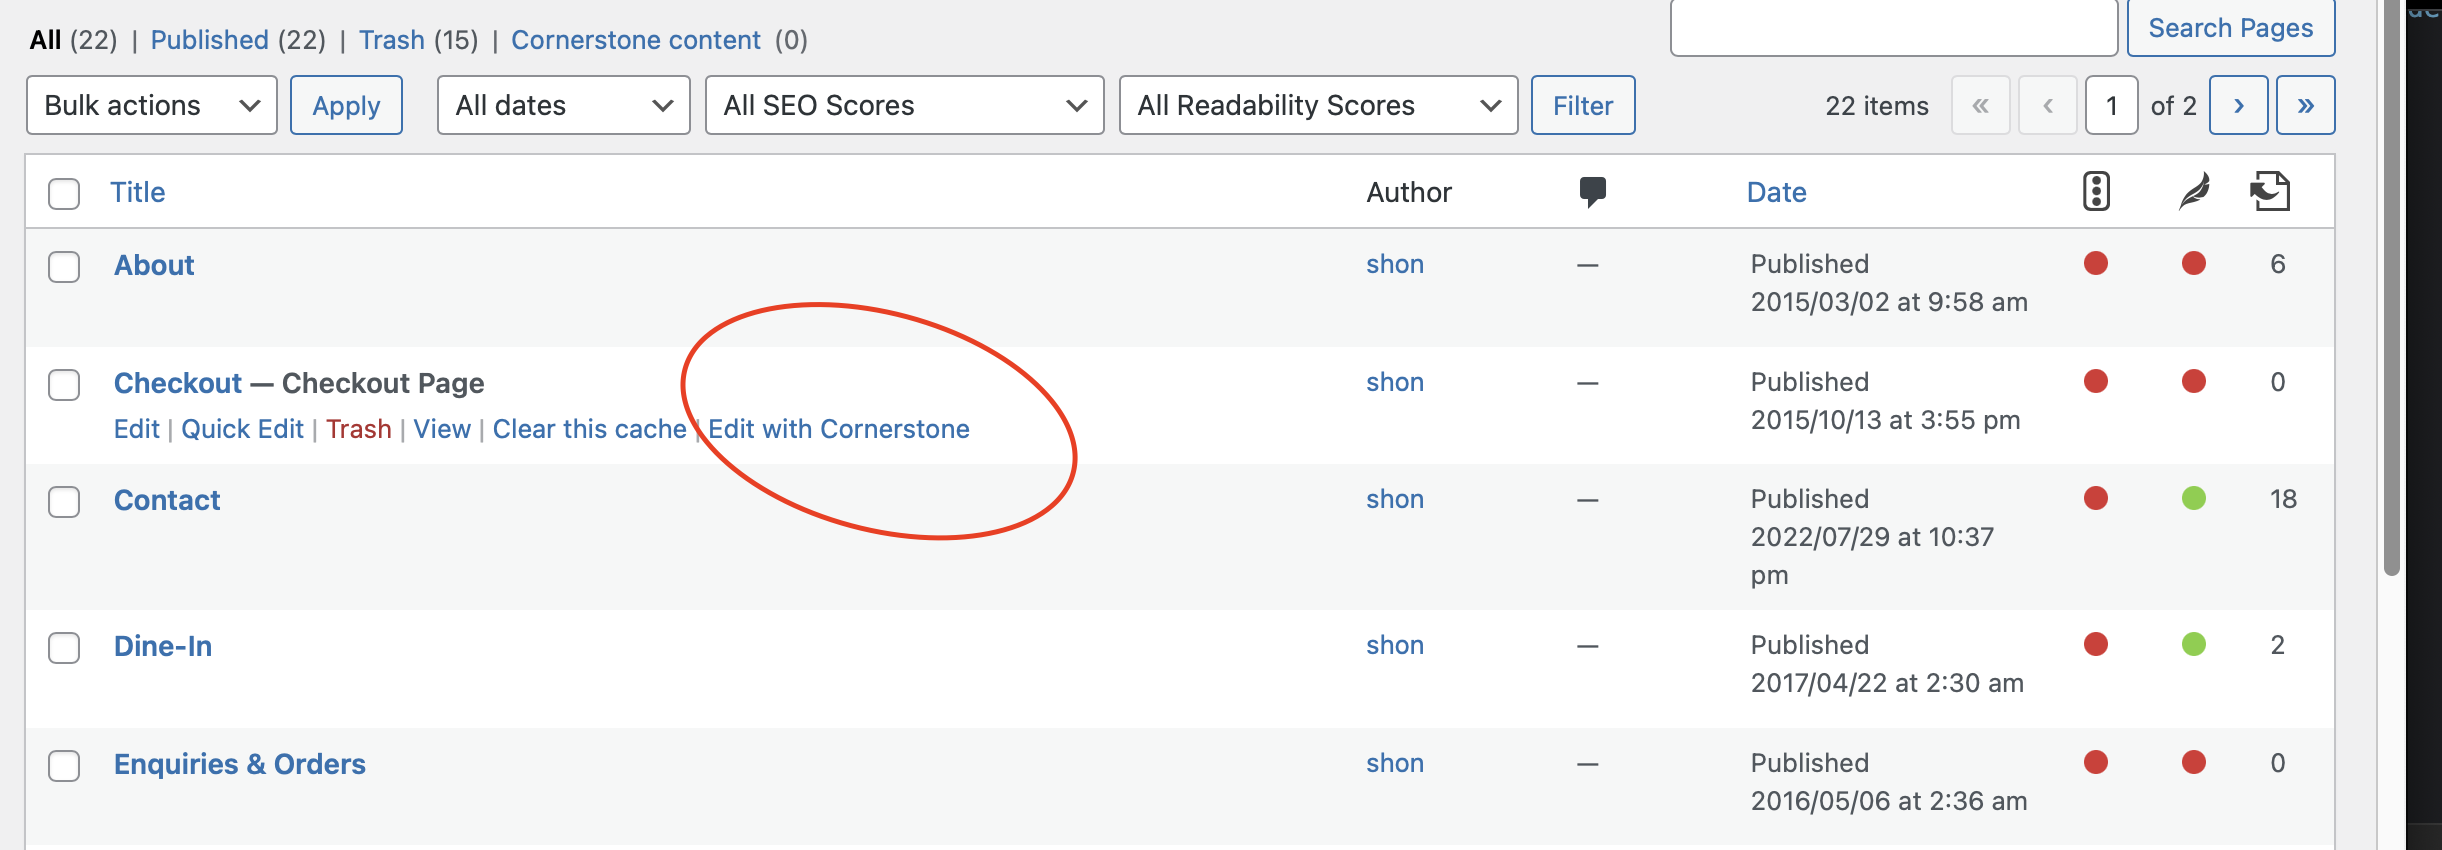
Task: Open Edit with Cornerstone for Checkout
Action: 839,429
